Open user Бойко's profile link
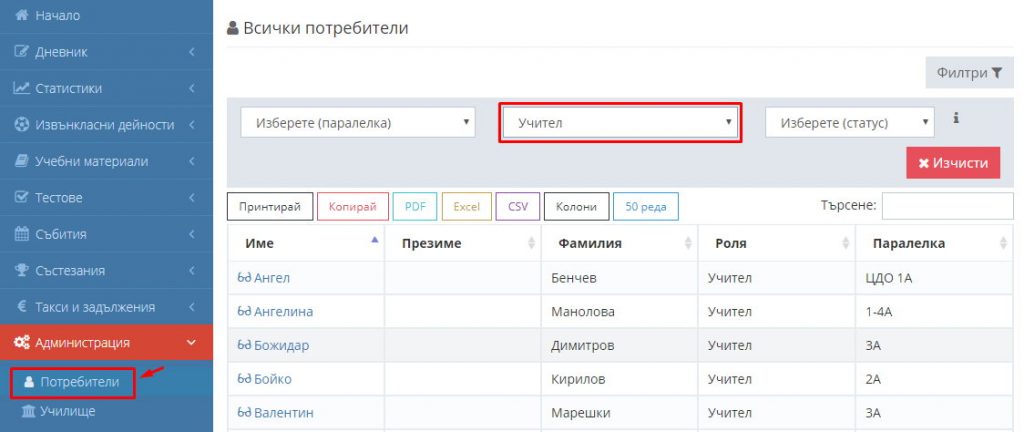The width and height of the screenshot is (1024, 432). point(273,379)
